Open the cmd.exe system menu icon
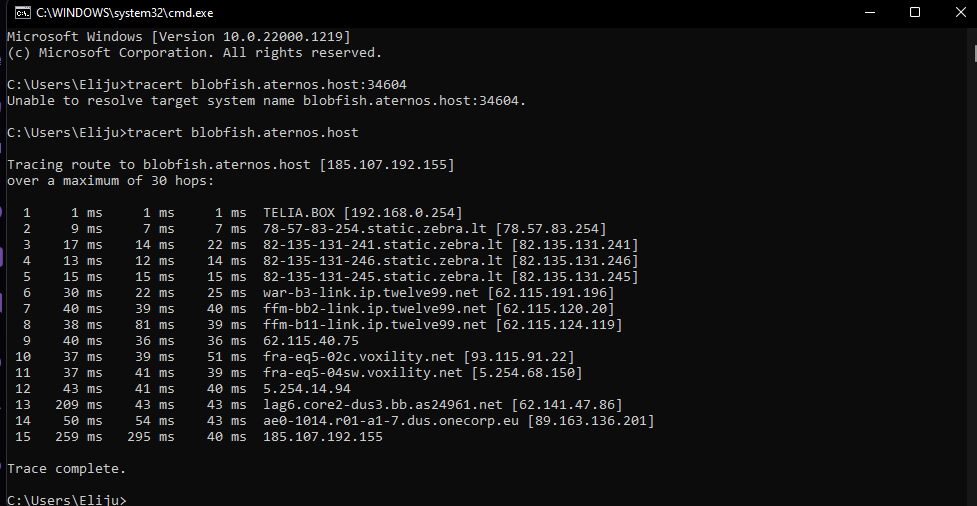Image resolution: width=977 pixels, height=506 pixels. [22, 12]
